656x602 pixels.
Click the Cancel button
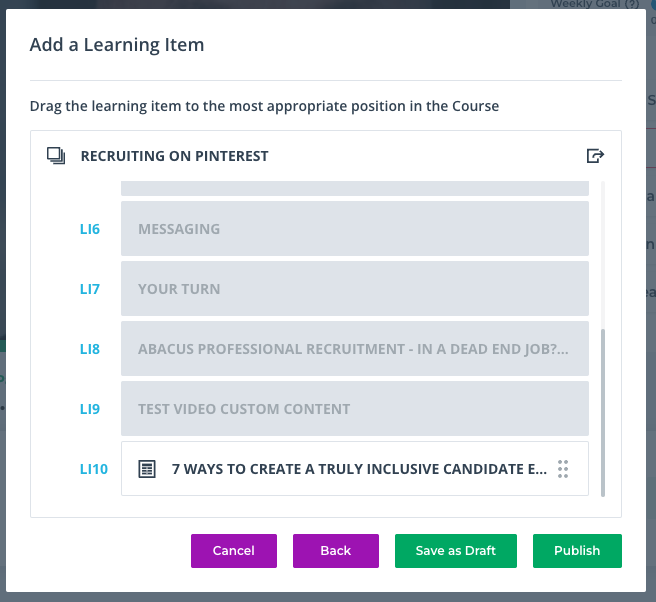(x=234, y=551)
